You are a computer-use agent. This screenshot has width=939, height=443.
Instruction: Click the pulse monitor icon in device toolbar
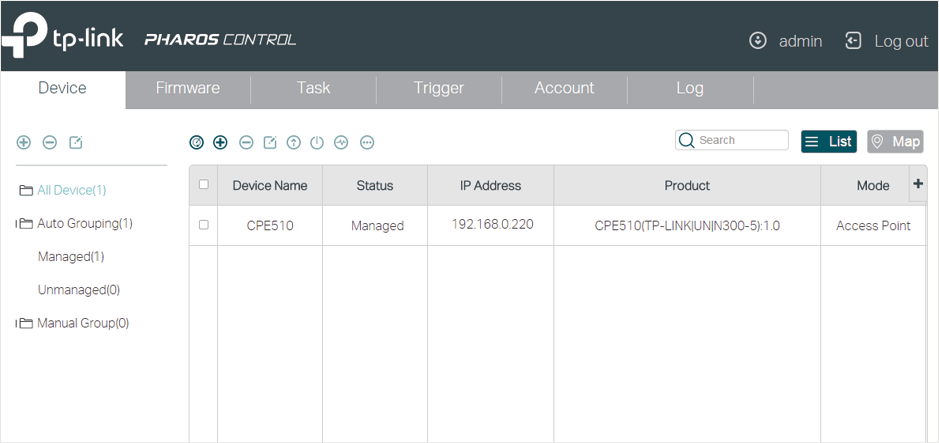[341, 142]
